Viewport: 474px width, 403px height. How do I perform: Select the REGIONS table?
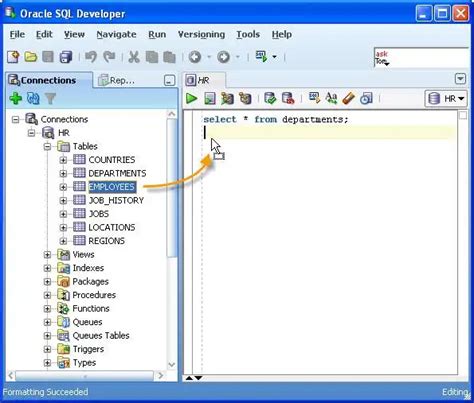coord(106,241)
